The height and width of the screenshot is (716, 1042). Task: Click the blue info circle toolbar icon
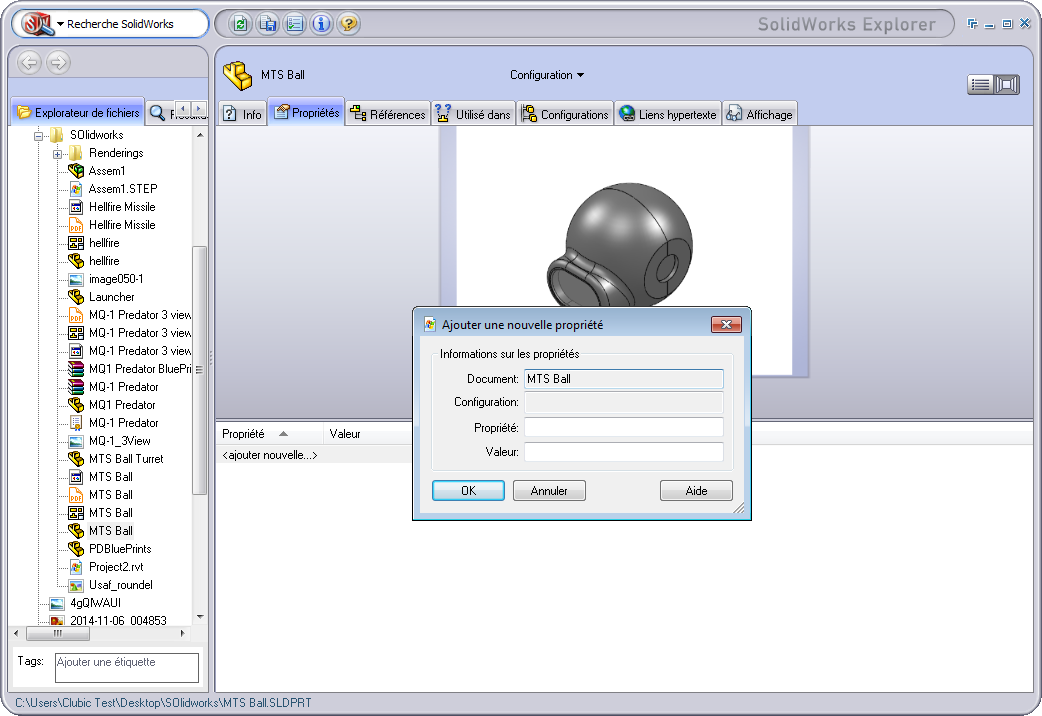click(x=321, y=24)
